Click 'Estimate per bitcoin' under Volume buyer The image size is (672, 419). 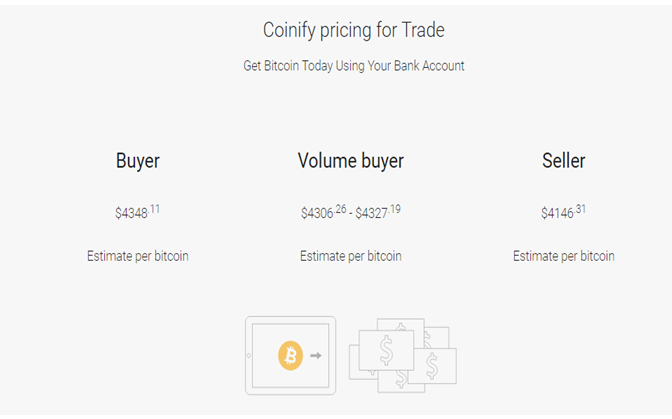[x=351, y=256]
